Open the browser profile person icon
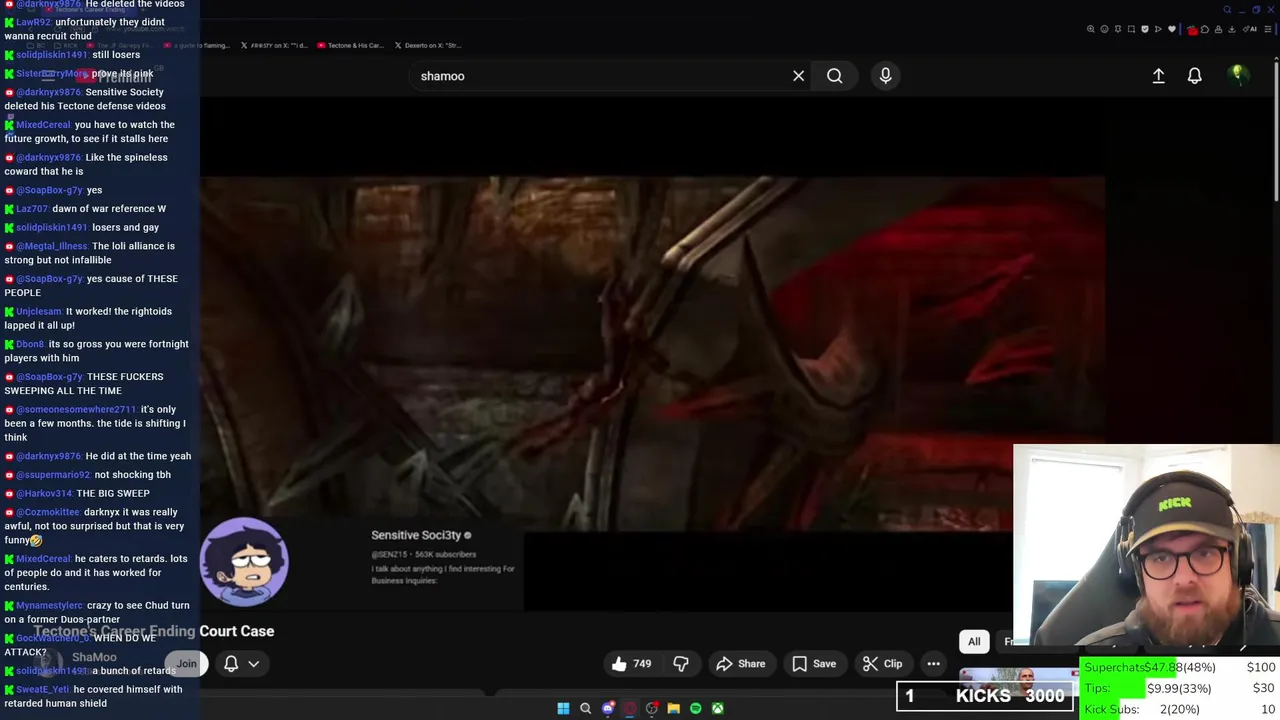1280x720 pixels. [x=1218, y=29]
